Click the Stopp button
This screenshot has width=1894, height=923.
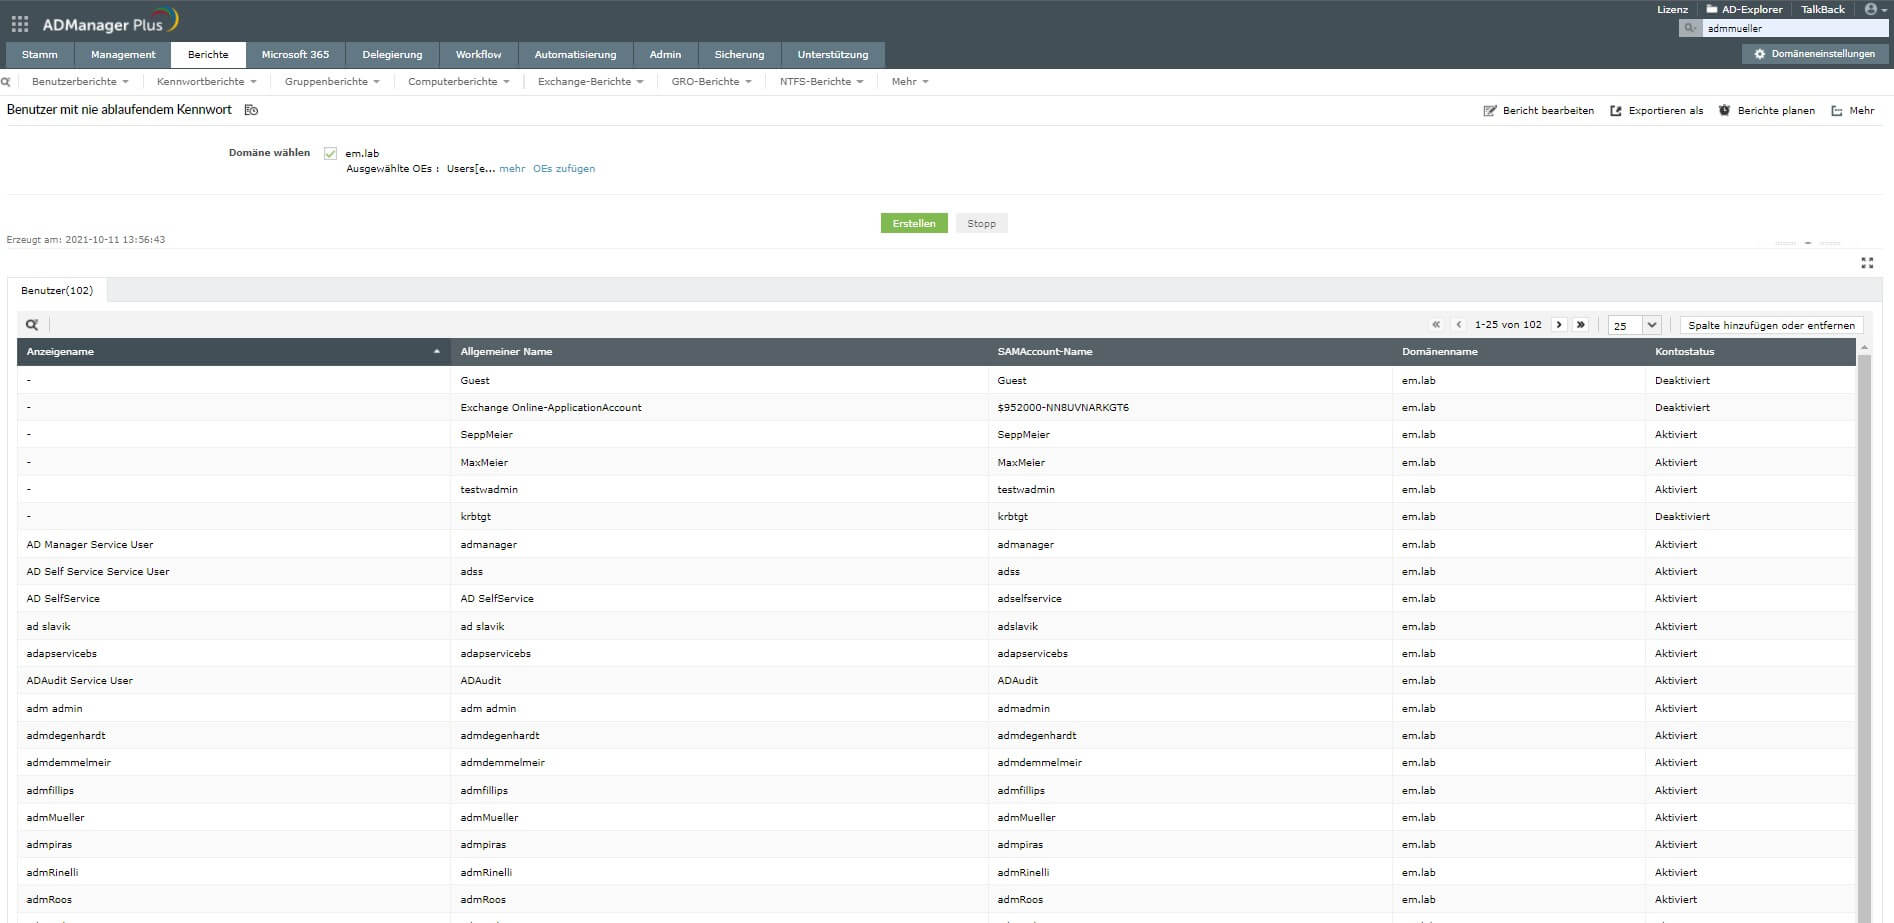pyautogui.click(x=981, y=224)
